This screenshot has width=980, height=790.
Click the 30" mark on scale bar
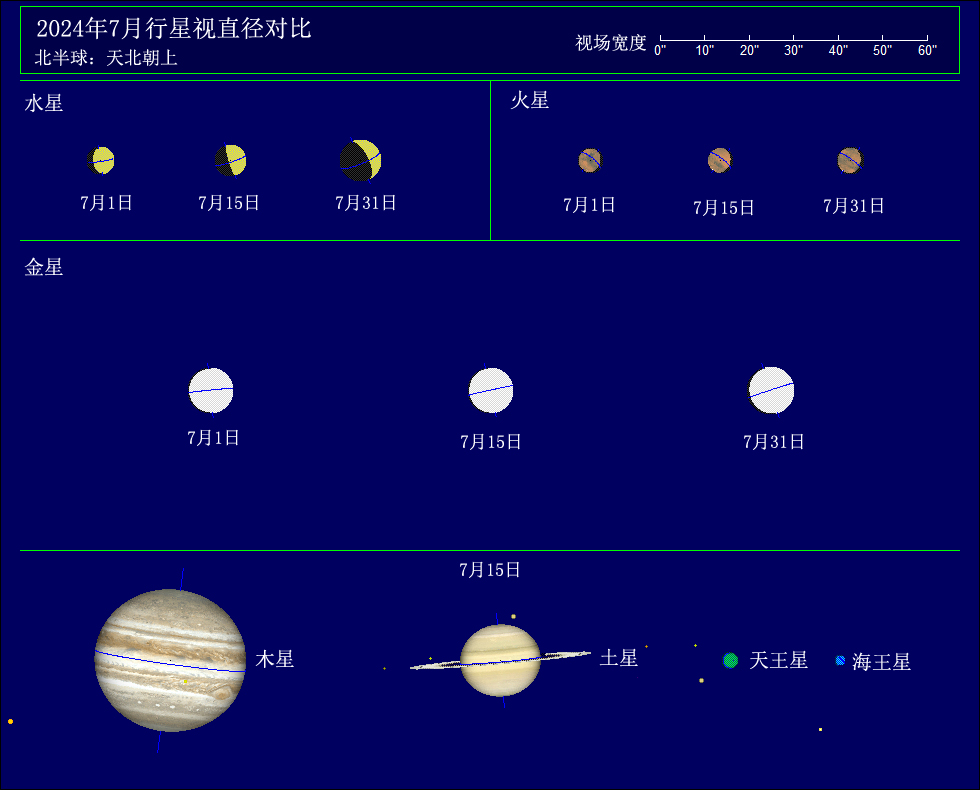[x=793, y=51]
